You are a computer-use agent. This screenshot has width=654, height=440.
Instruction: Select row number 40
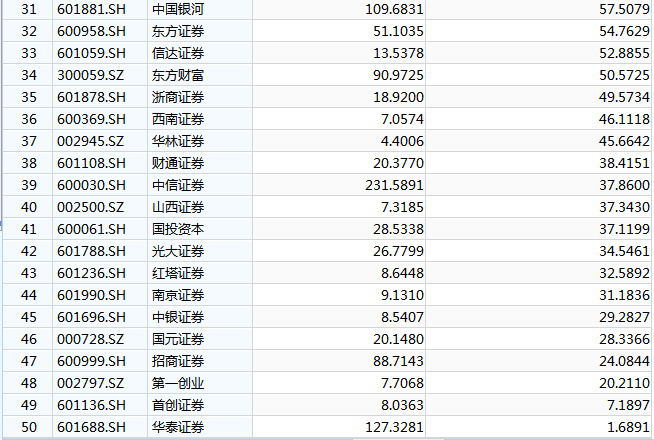tap(28, 207)
